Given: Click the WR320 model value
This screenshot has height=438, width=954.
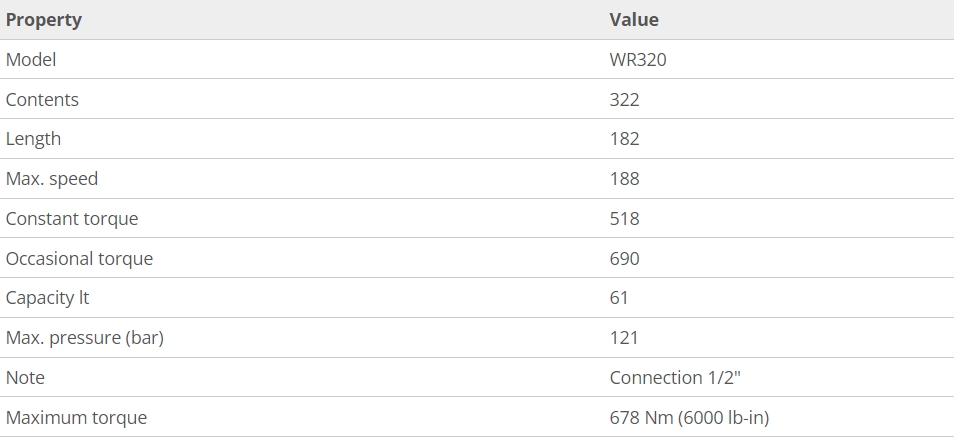Looking at the screenshot, I should click(x=638, y=60).
